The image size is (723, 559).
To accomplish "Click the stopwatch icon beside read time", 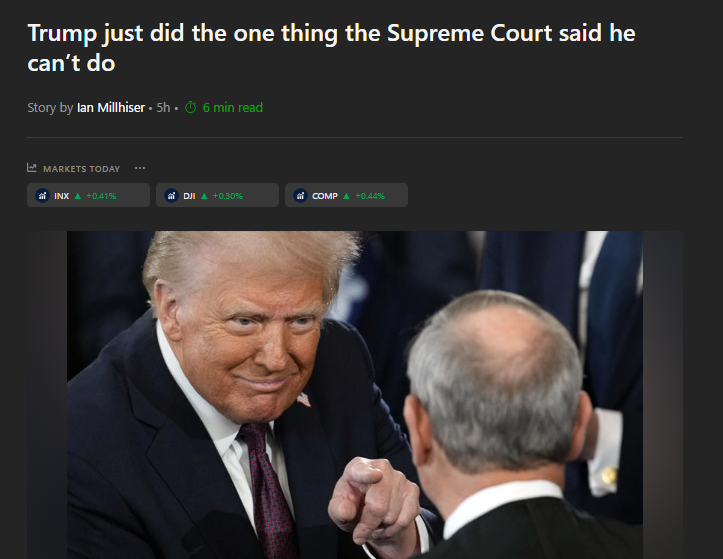I will pos(190,107).
